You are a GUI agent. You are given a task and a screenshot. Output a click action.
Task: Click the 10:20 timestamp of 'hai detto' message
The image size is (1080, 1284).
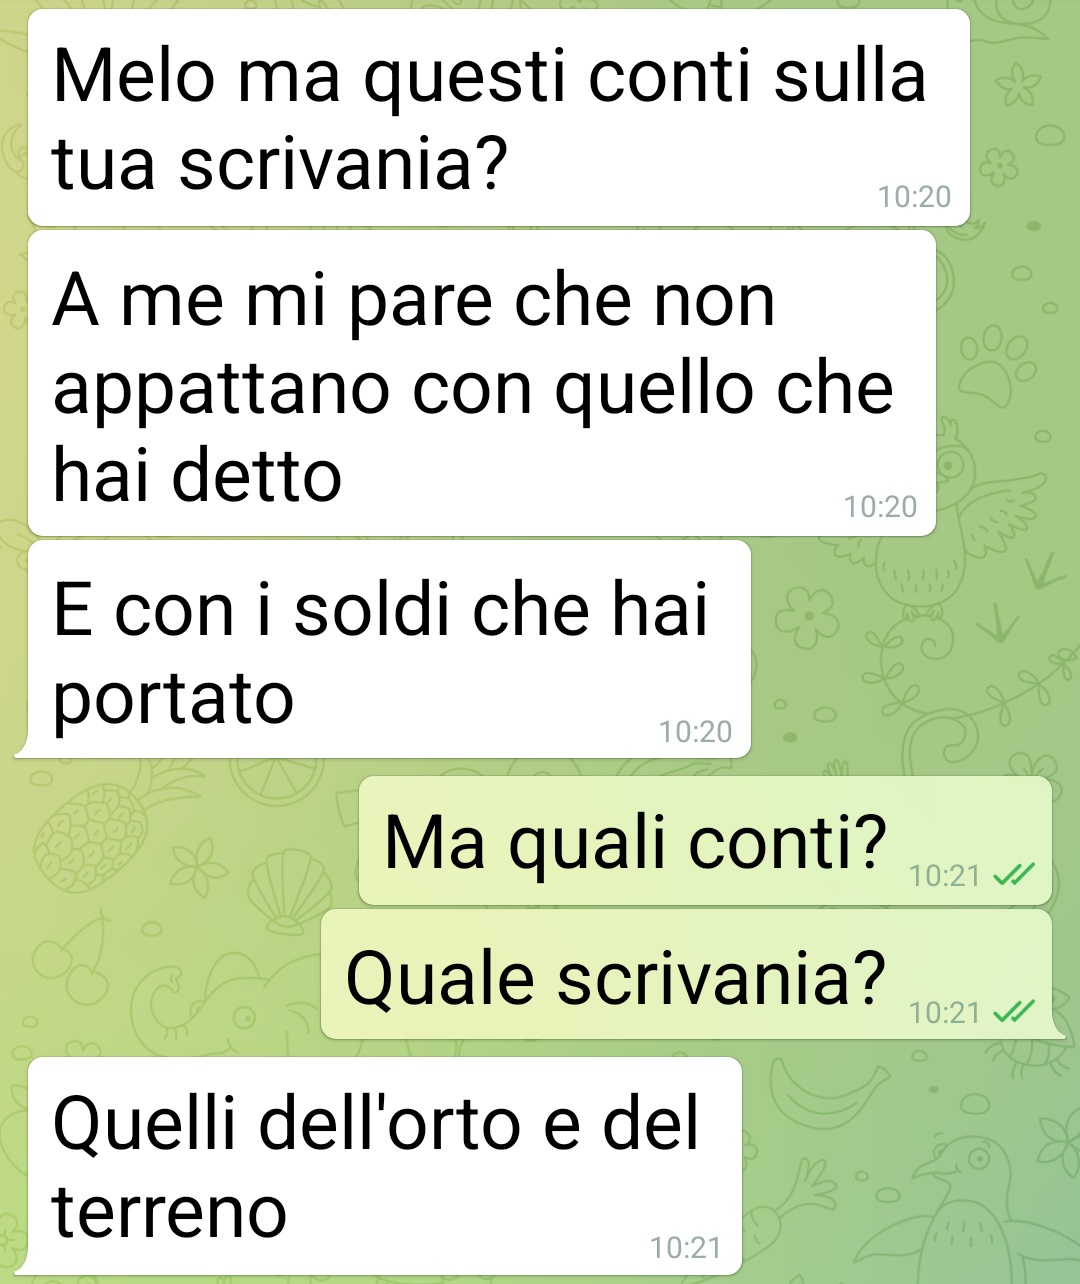880,507
